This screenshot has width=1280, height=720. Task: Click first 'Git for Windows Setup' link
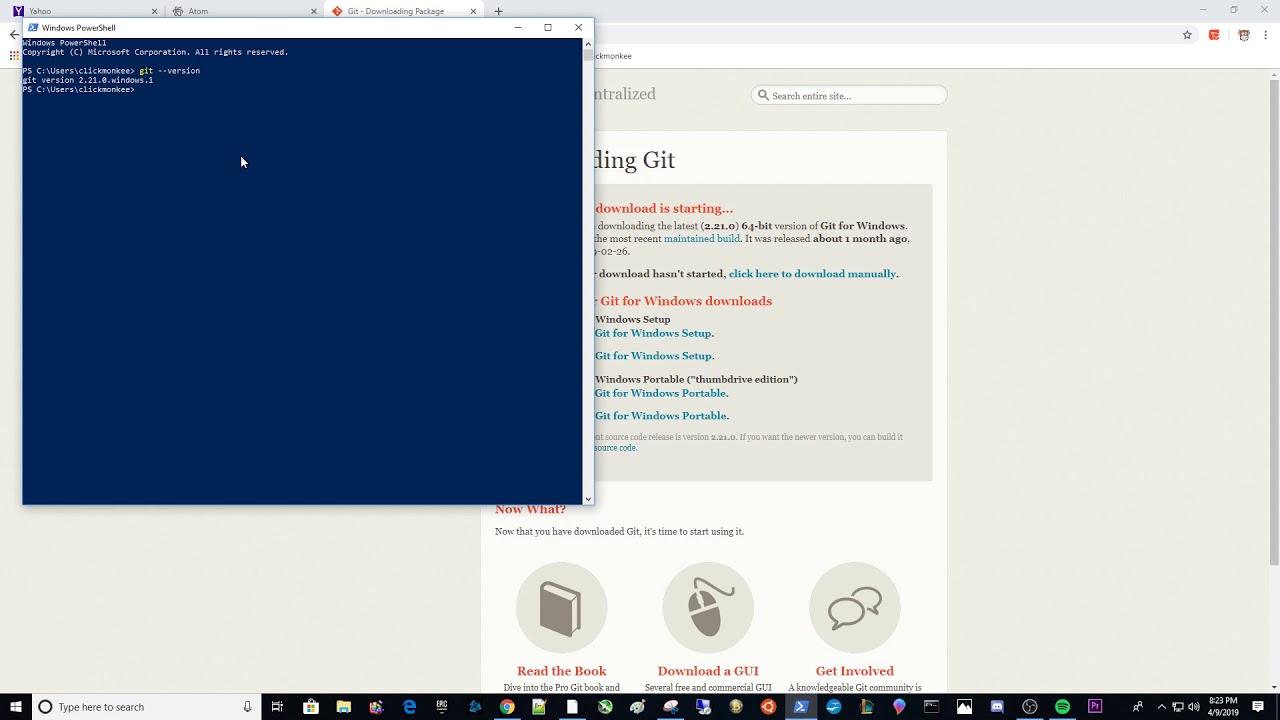point(653,333)
